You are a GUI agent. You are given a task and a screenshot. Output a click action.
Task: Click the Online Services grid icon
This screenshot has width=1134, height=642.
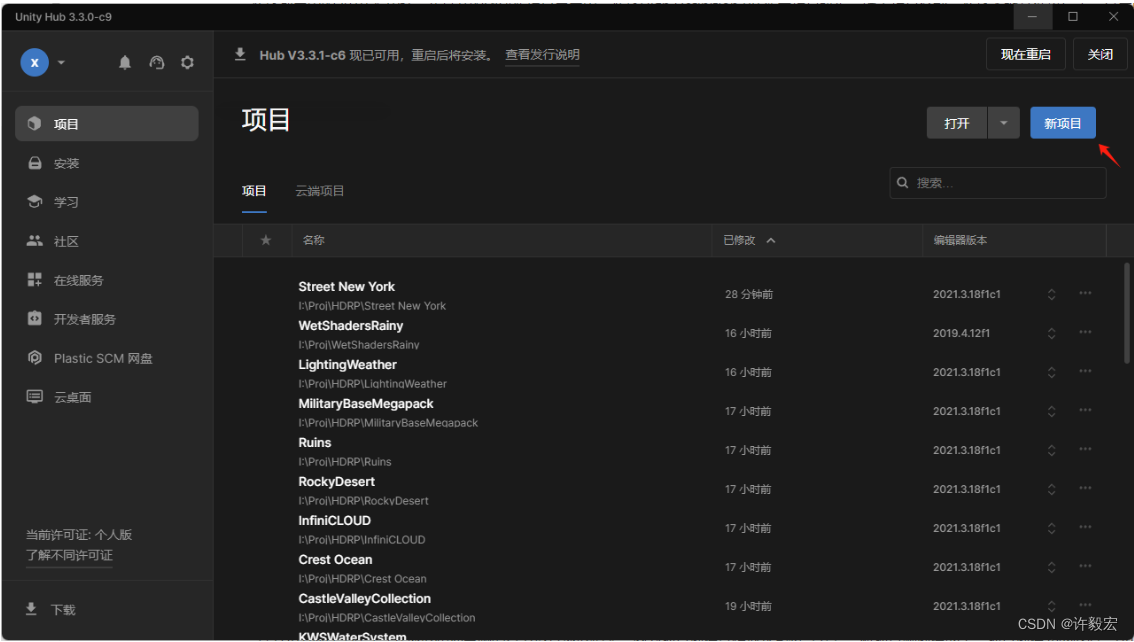(x=35, y=280)
